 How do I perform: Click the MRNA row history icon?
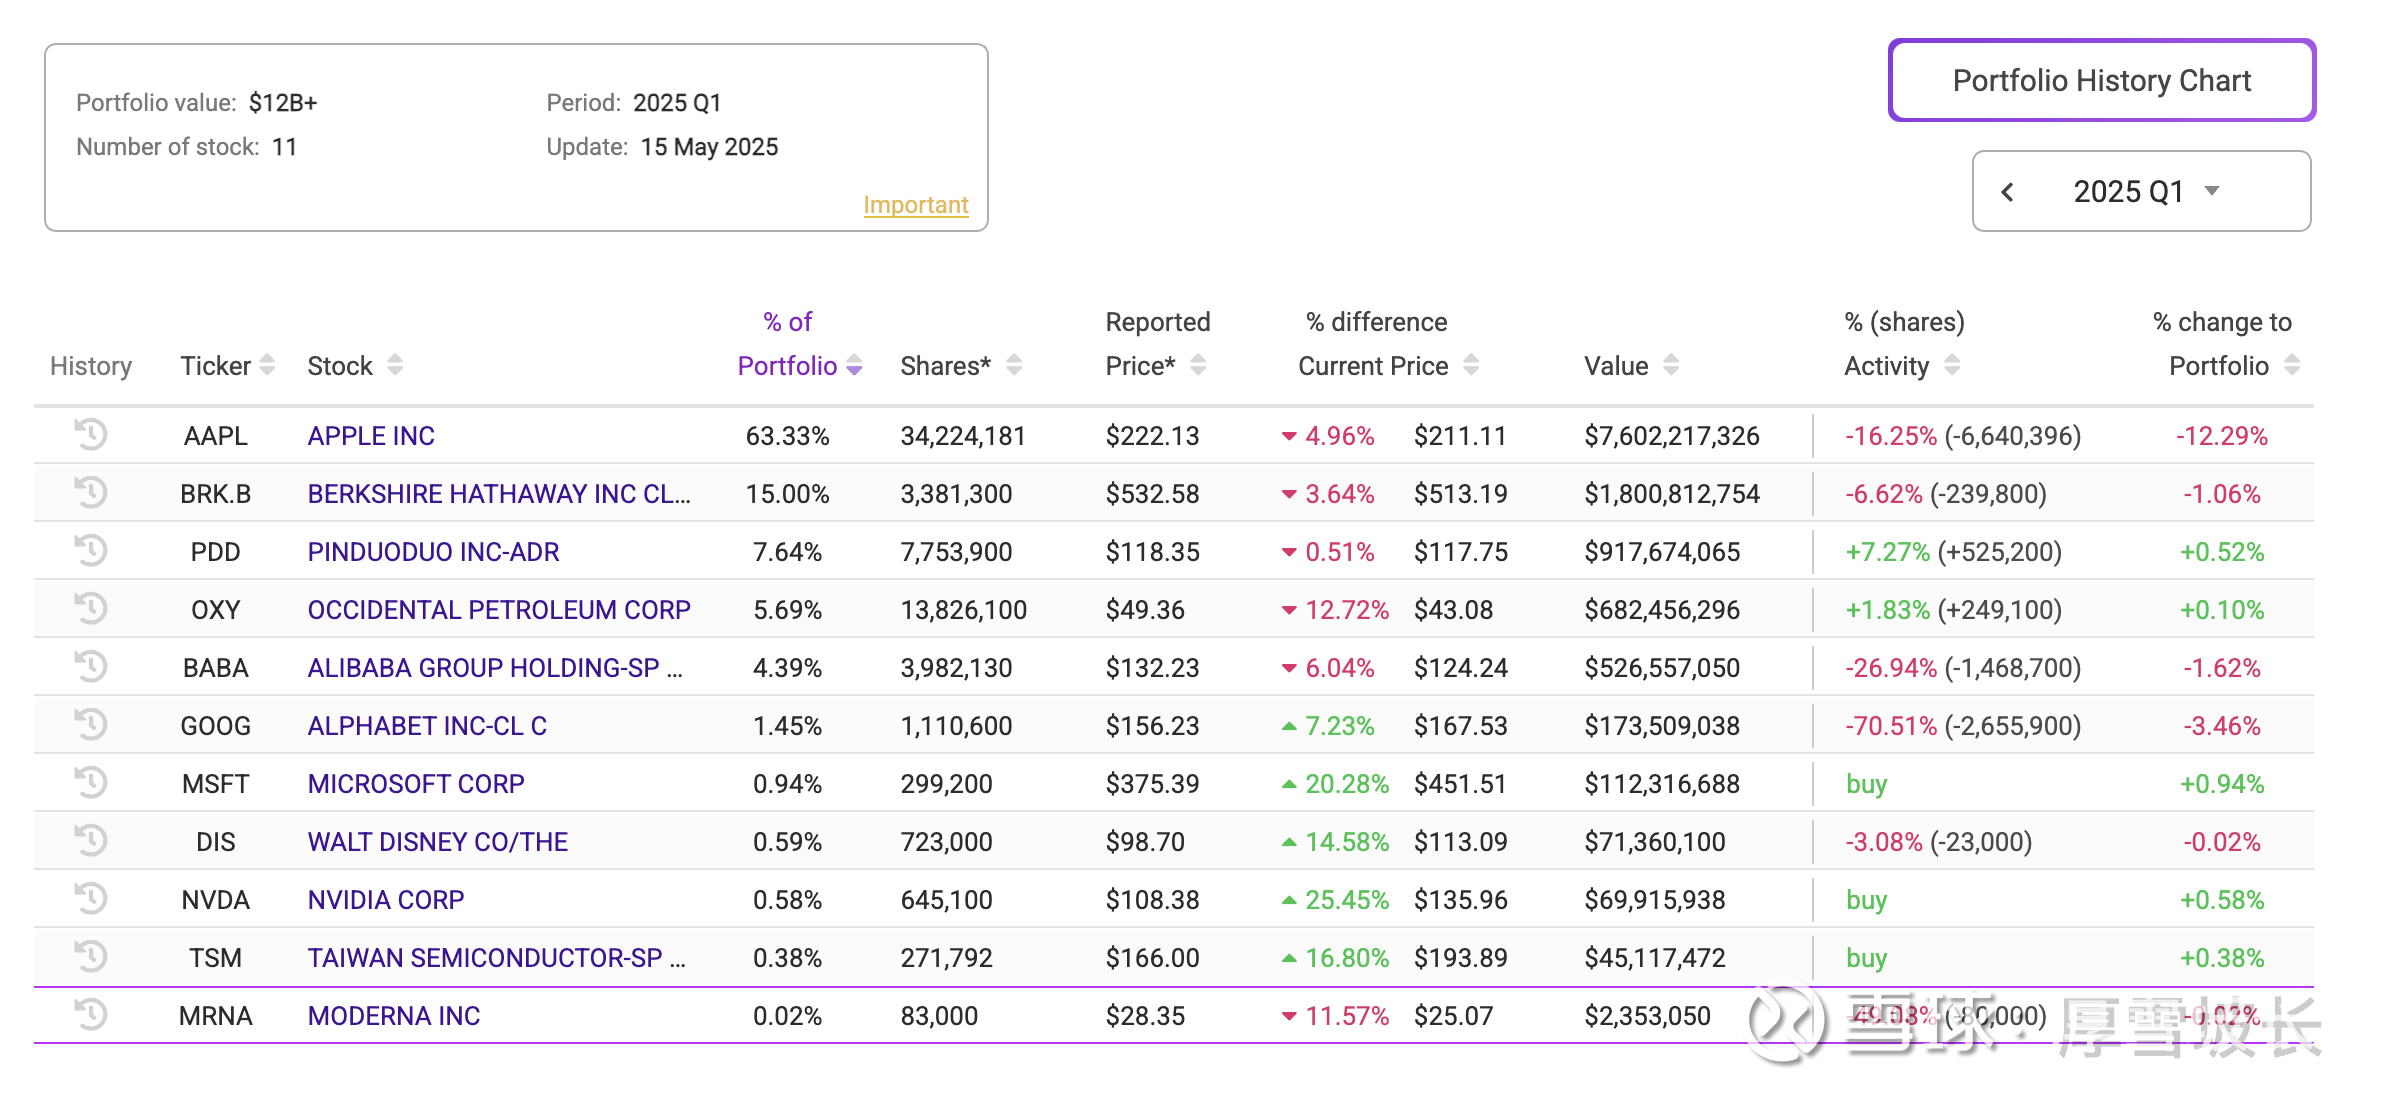(90, 1014)
